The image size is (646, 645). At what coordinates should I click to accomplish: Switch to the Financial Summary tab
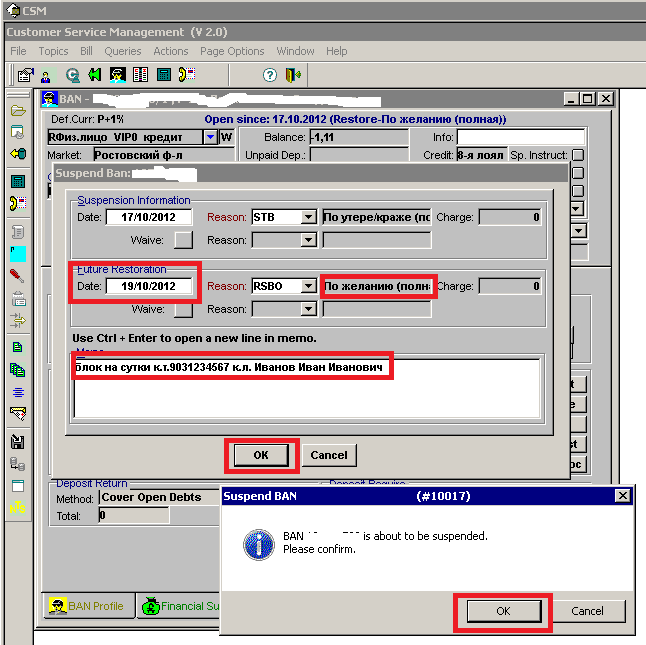(180, 606)
